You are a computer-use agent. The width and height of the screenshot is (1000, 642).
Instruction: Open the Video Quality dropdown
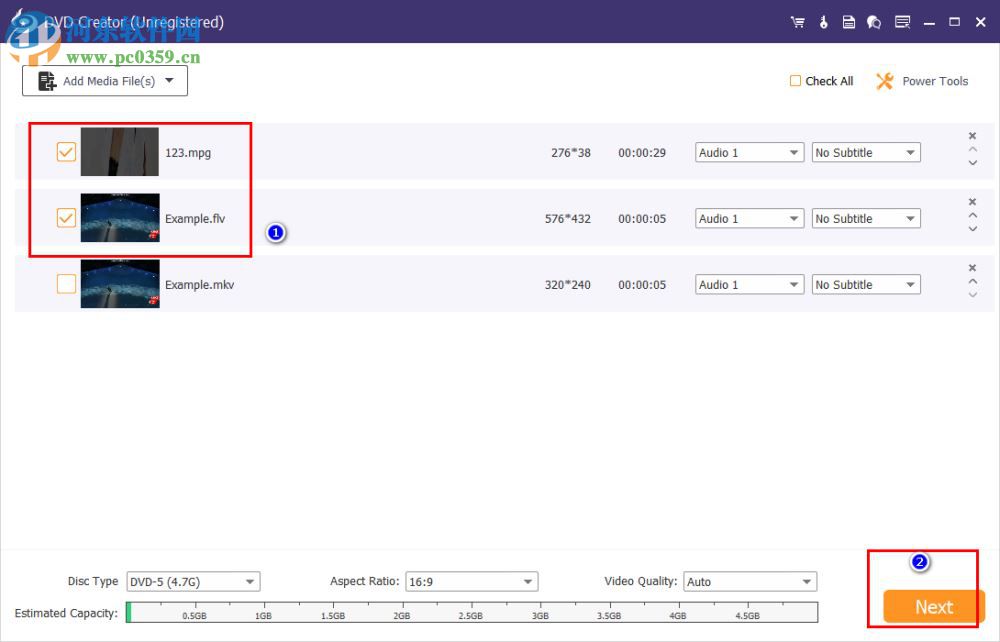(x=749, y=581)
